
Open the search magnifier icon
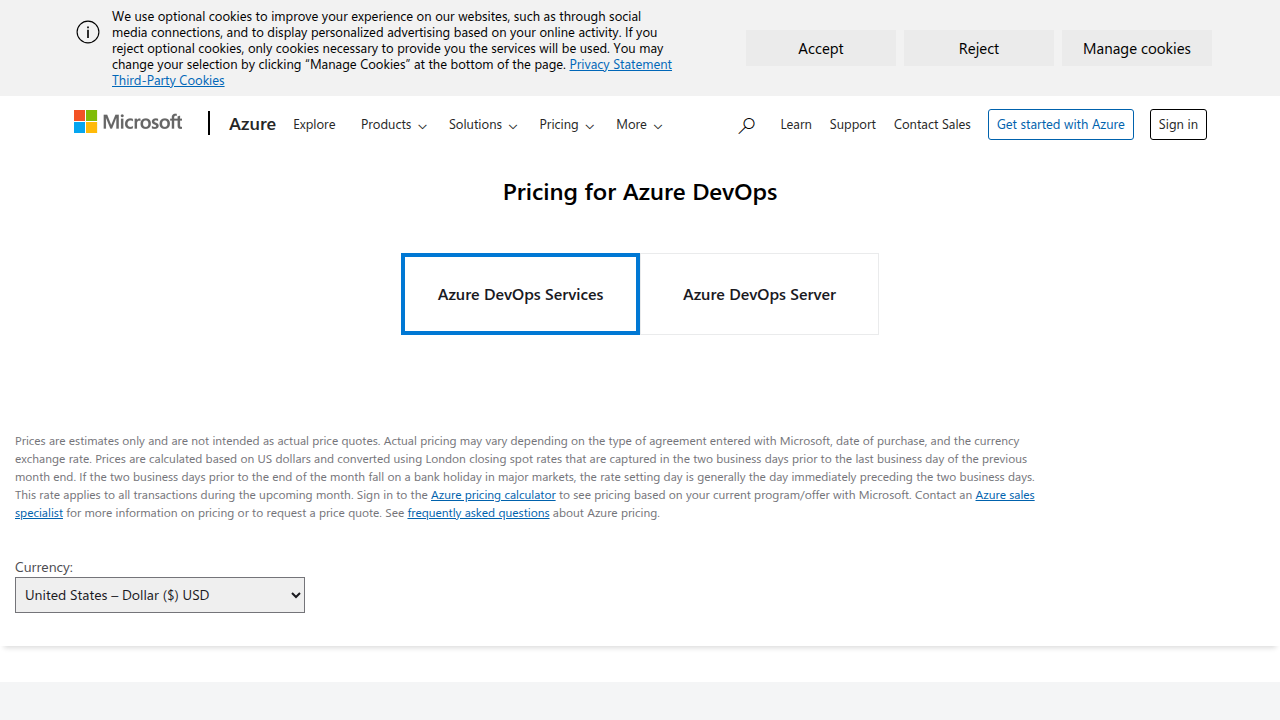[746, 125]
